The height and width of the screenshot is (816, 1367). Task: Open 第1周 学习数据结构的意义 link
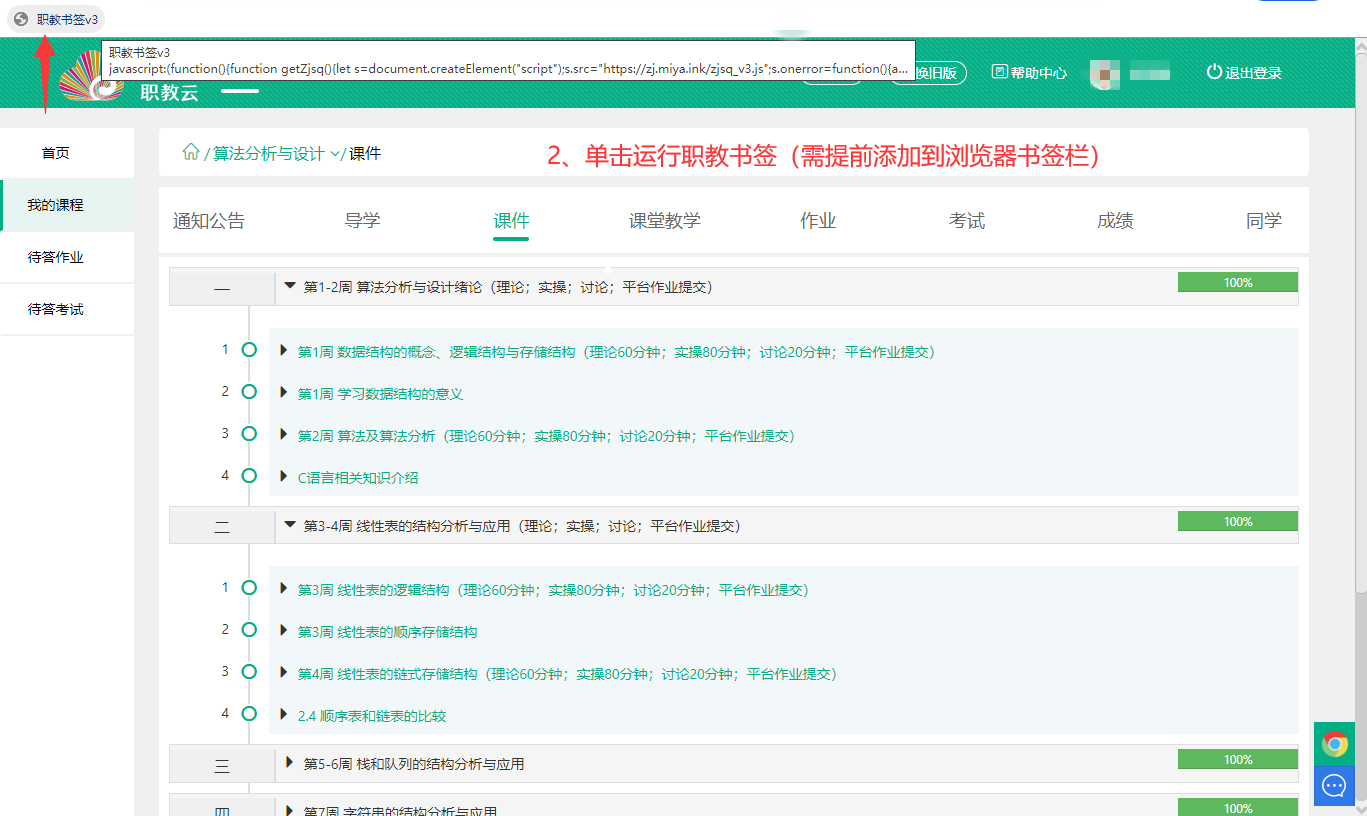point(380,394)
